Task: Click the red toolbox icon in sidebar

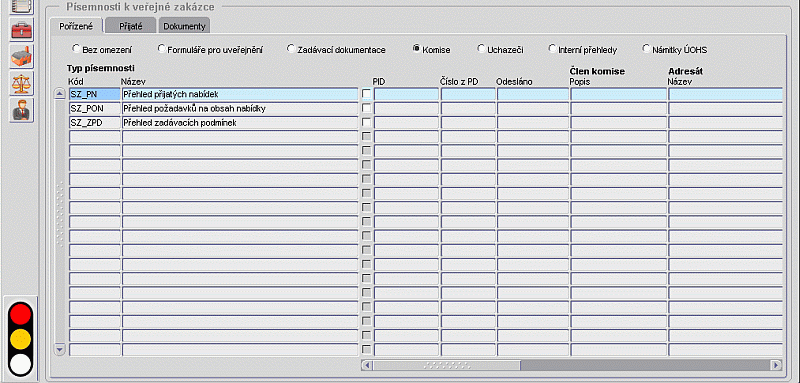Action: click(21, 30)
